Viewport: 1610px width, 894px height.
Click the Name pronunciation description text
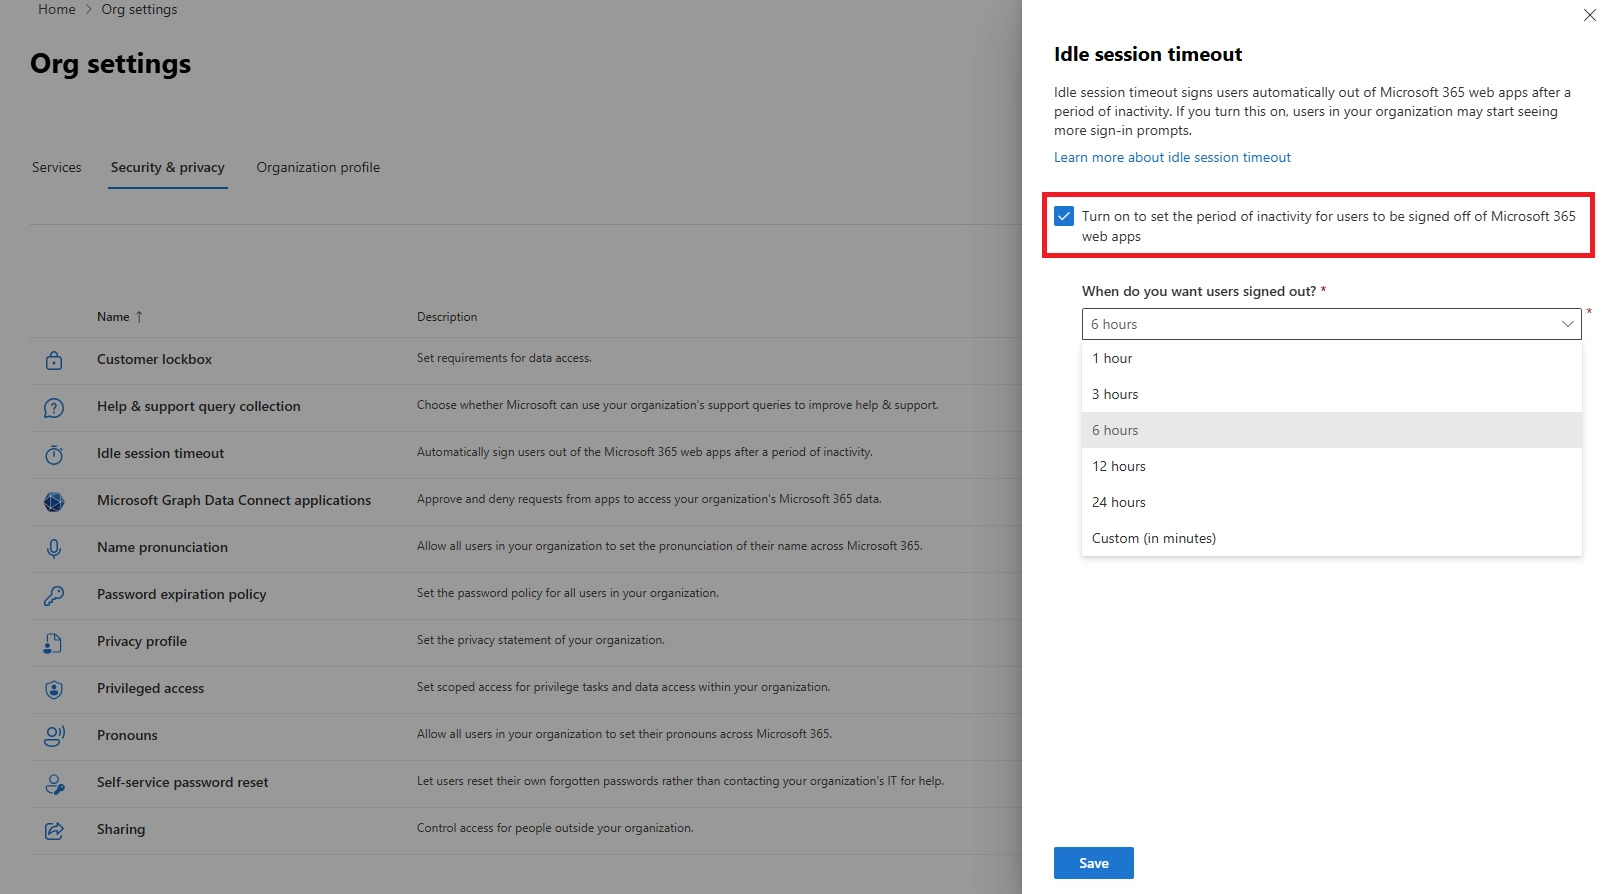[x=670, y=546]
